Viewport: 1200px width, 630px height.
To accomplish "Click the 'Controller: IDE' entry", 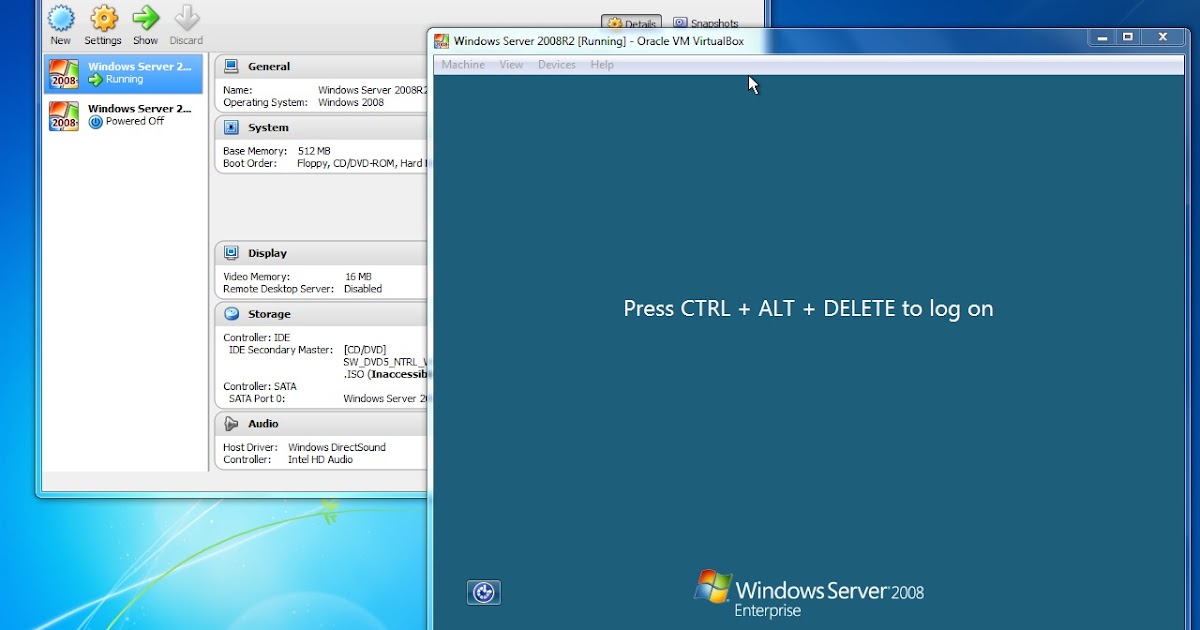I will click(256, 338).
